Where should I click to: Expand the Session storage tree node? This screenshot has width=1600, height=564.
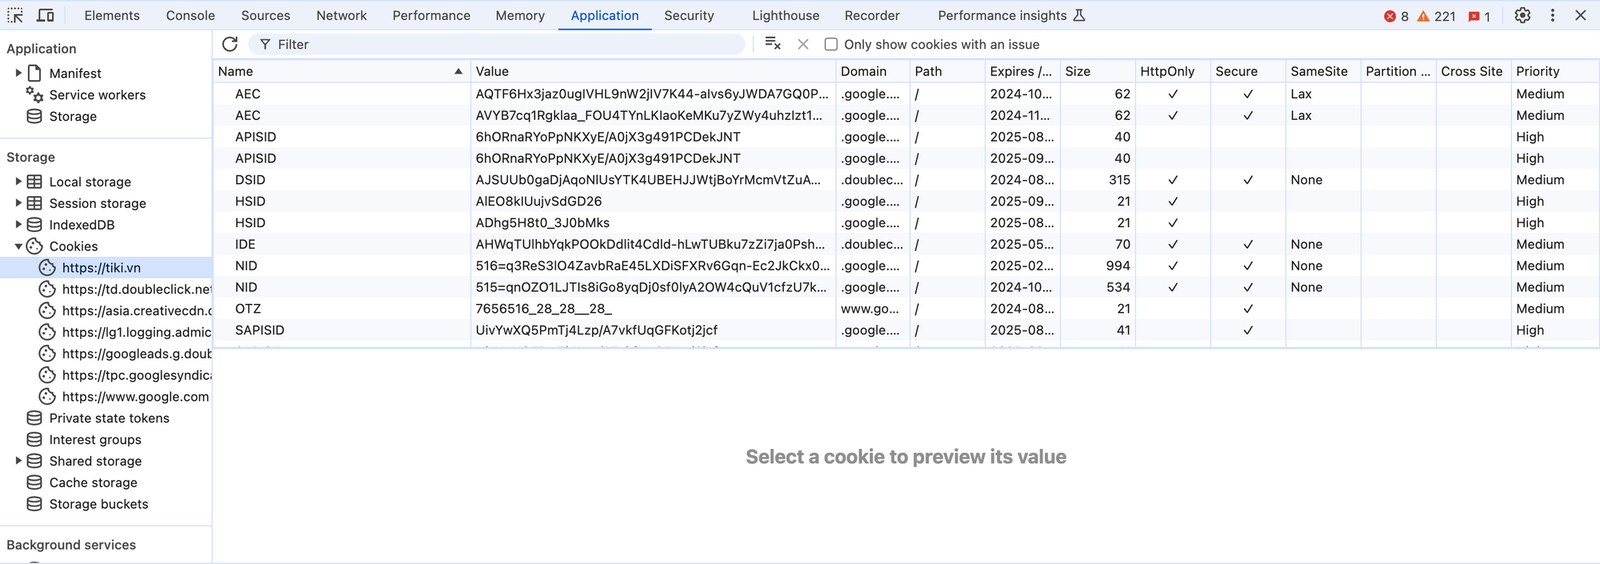[18, 203]
